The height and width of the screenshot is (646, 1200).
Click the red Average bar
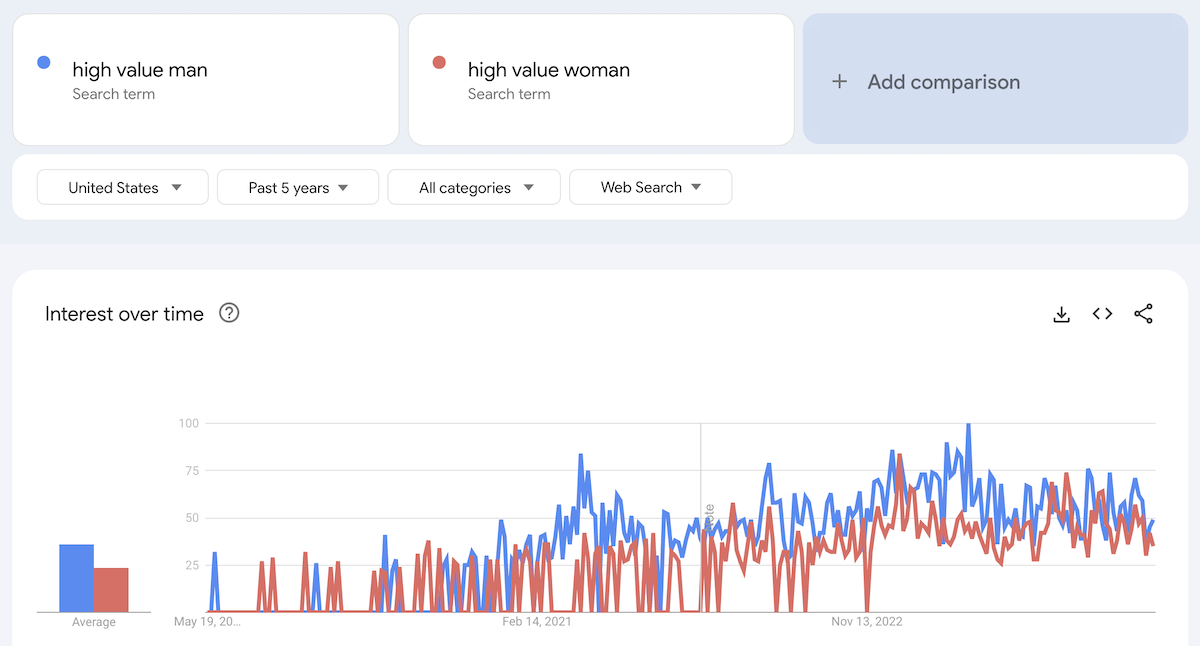[x=111, y=590]
